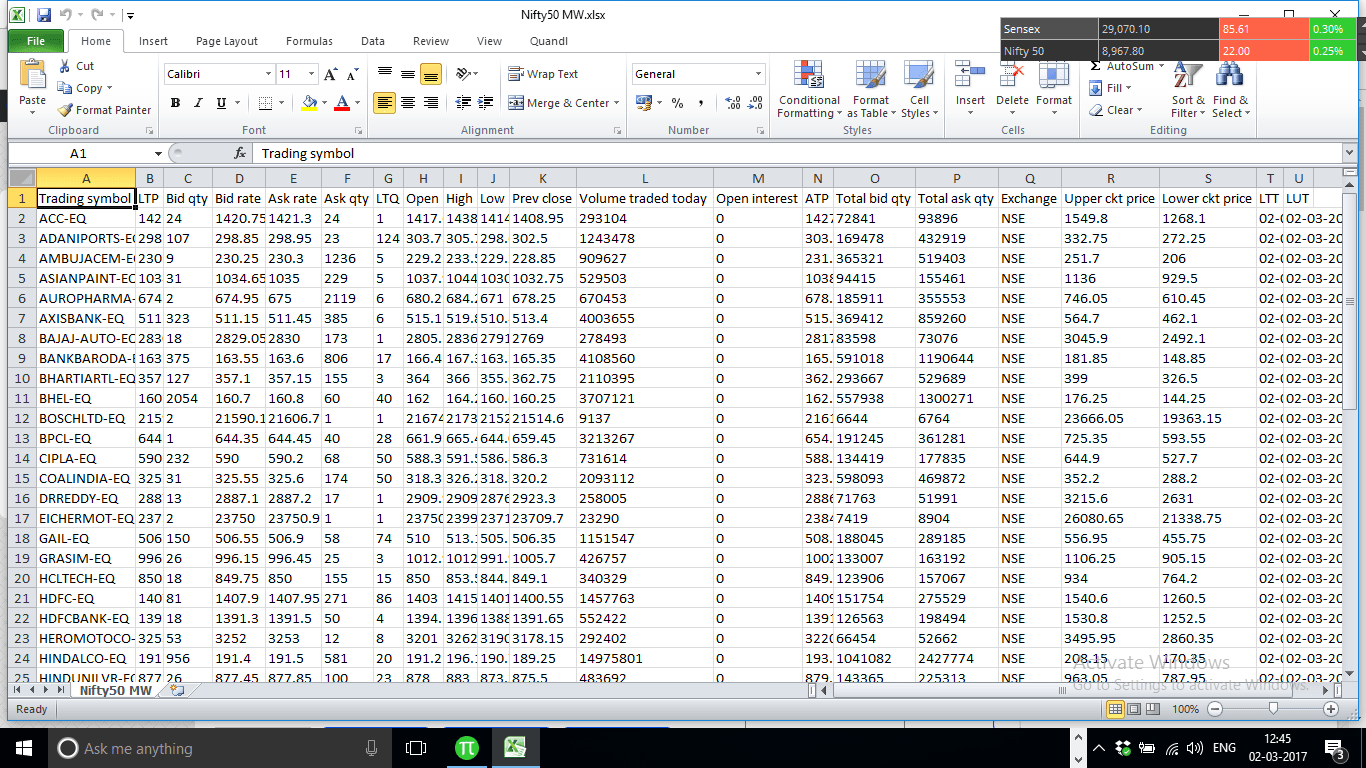Open Format as Table gallery
1366x768 pixels.
[x=870, y=90]
